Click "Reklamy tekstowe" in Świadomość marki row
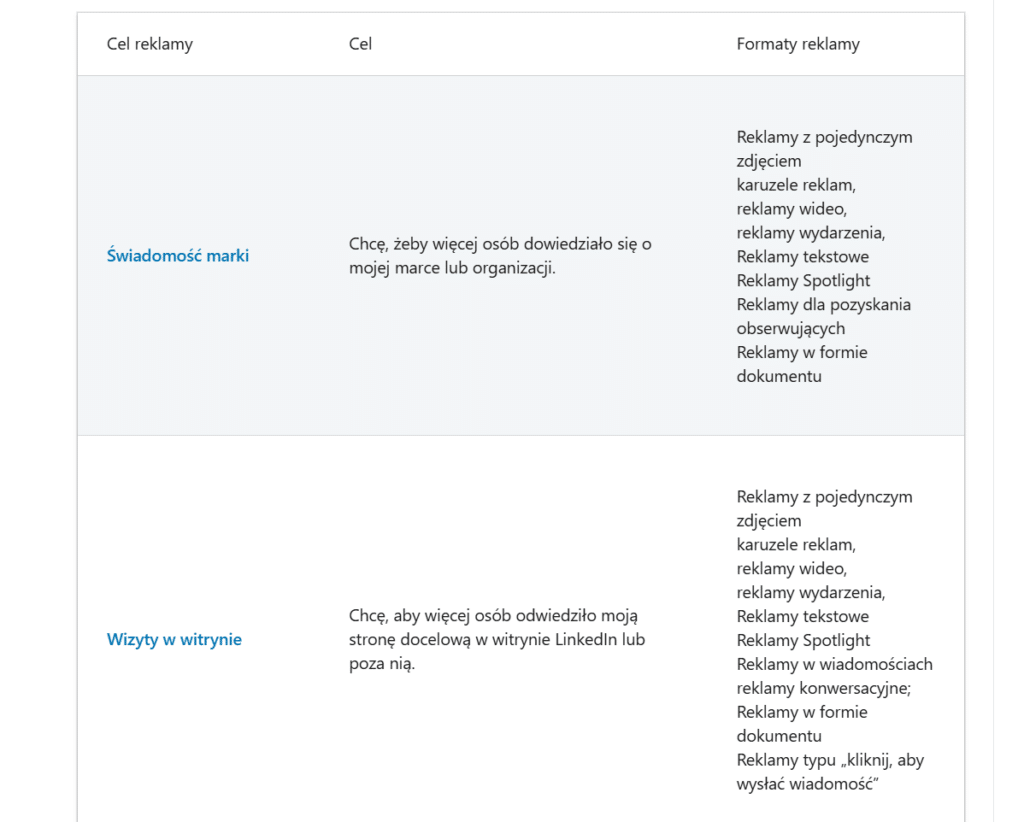This screenshot has width=1024, height=822. point(802,256)
